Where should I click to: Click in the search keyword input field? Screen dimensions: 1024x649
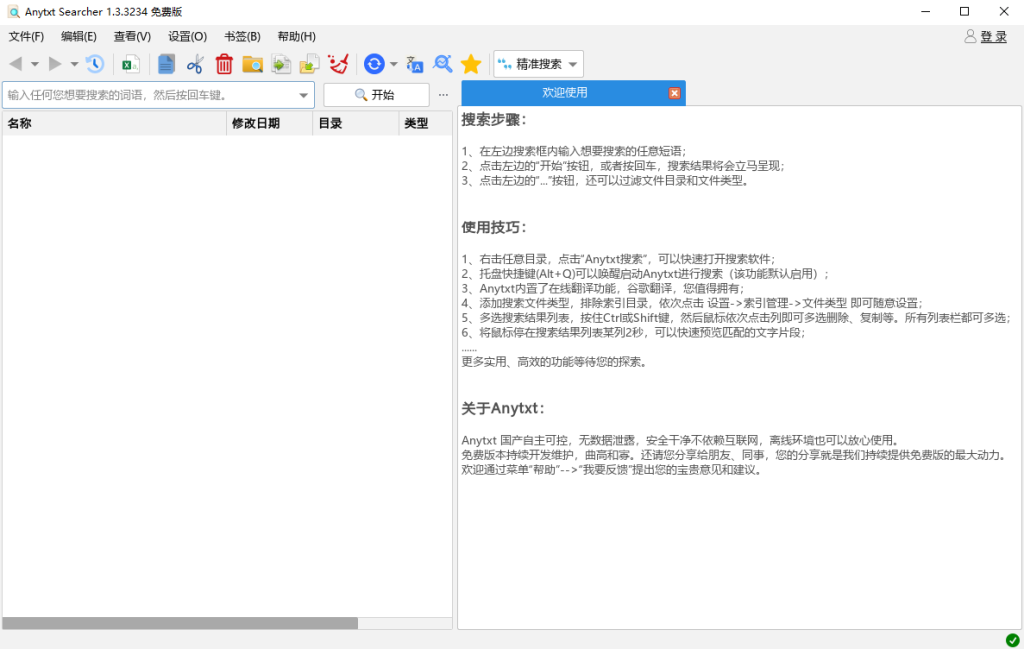(x=150, y=95)
